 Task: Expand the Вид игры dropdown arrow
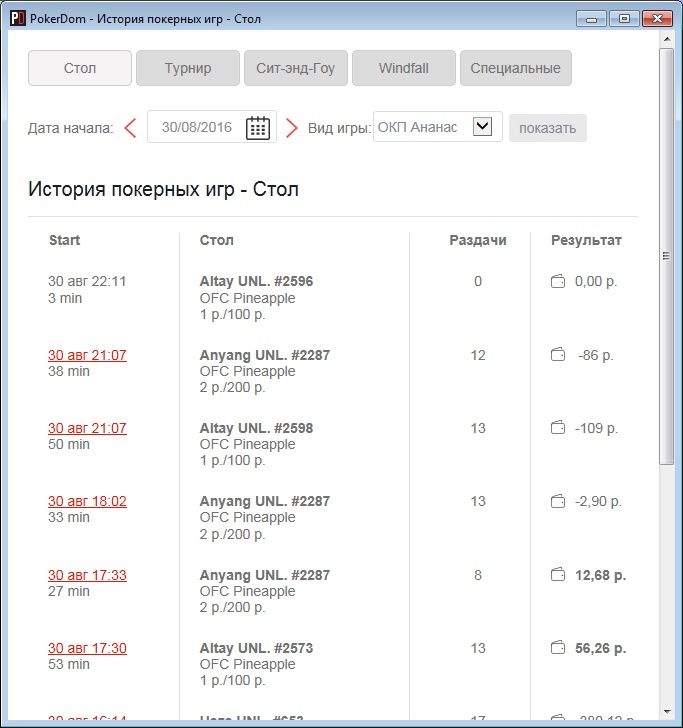click(482, 126)
